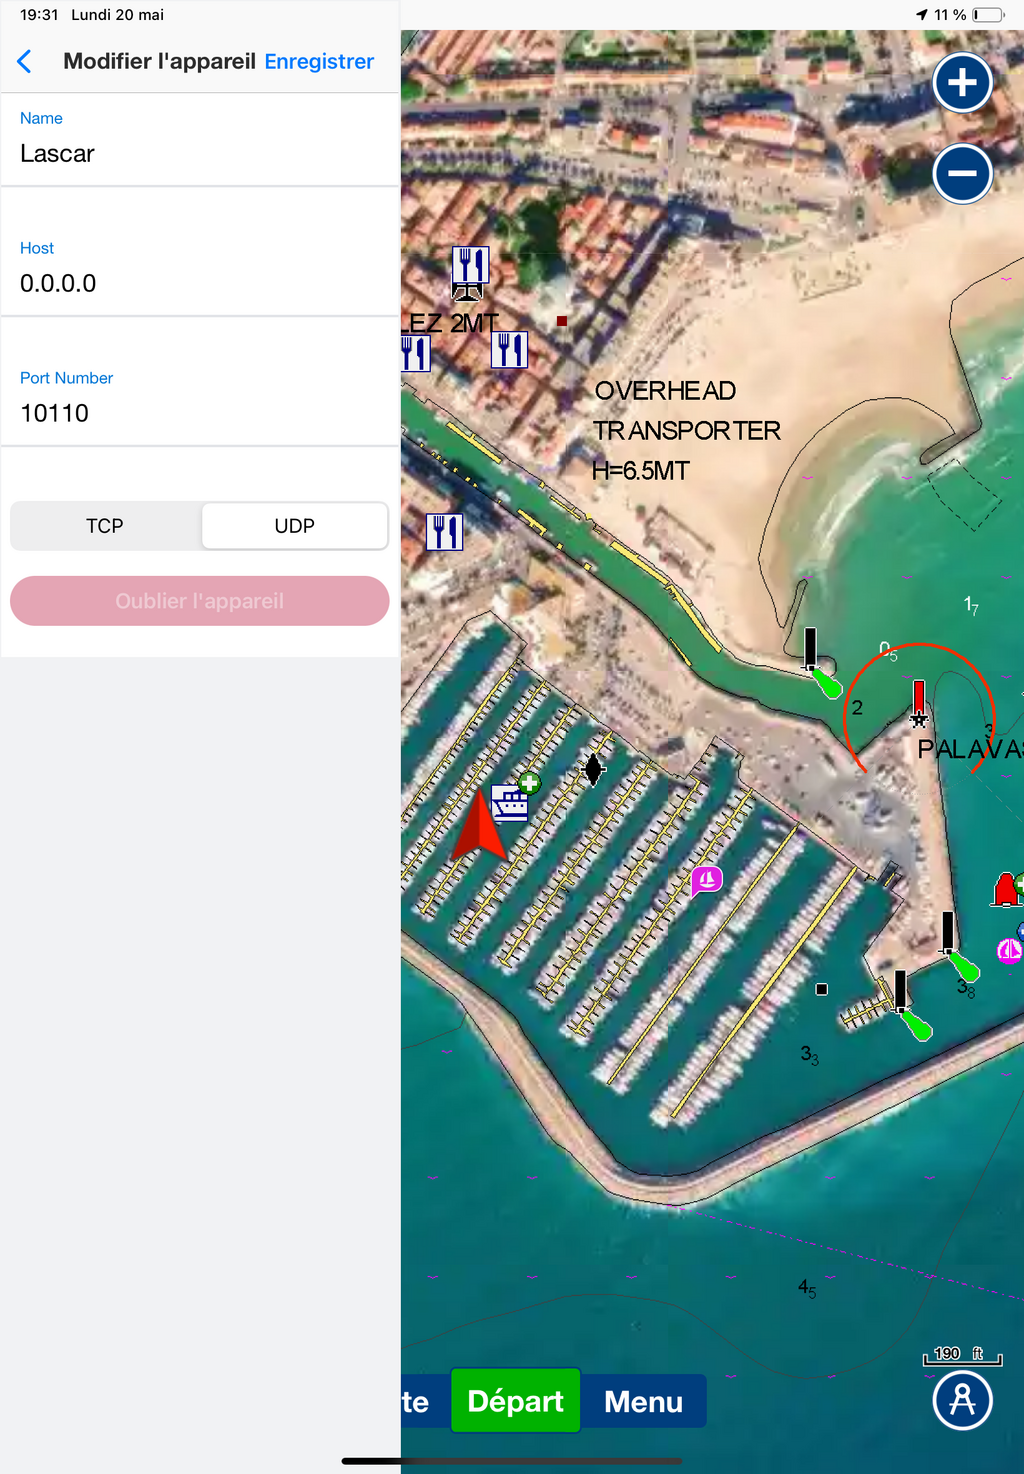
Task: Tap the red boat position arrow
Action: tap(479, 824)
